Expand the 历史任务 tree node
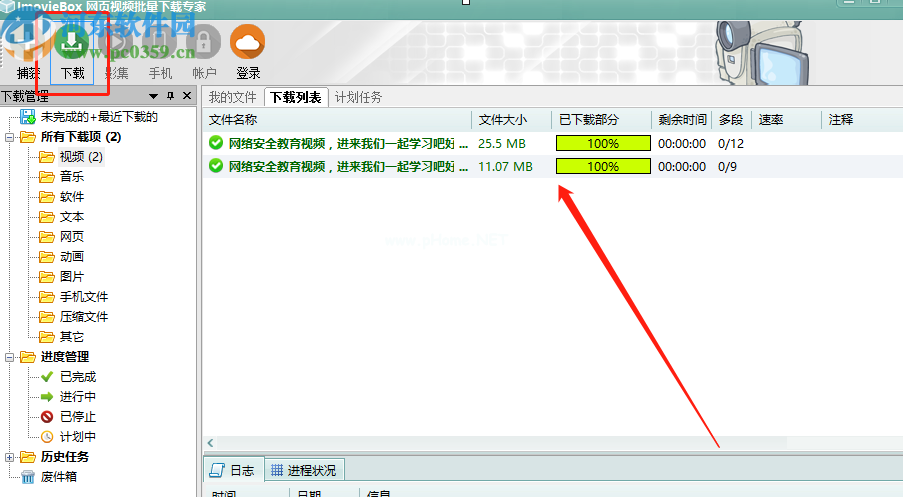Viewport: 903px width, 497px height. 9,457
